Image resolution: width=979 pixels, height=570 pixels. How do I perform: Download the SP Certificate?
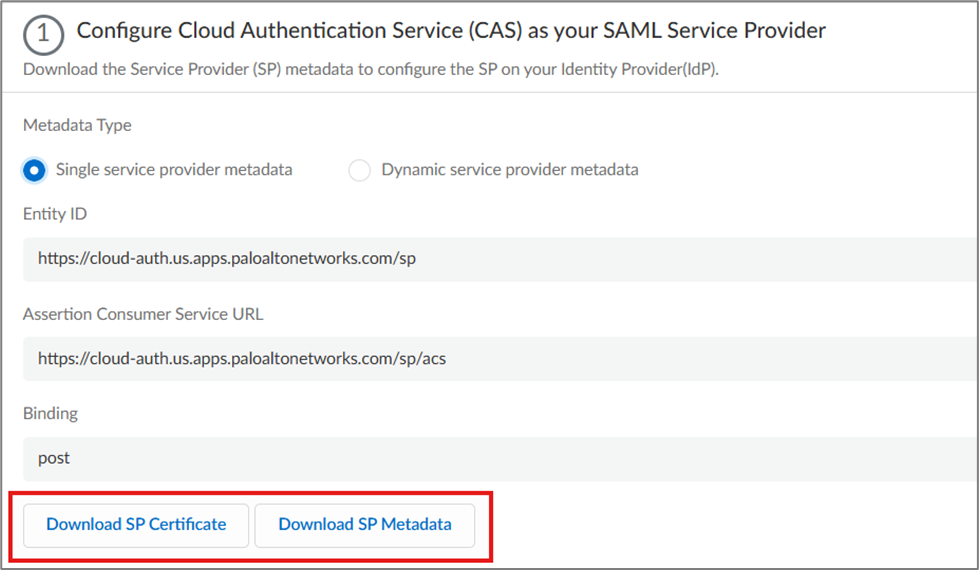[x=136, y=525]
